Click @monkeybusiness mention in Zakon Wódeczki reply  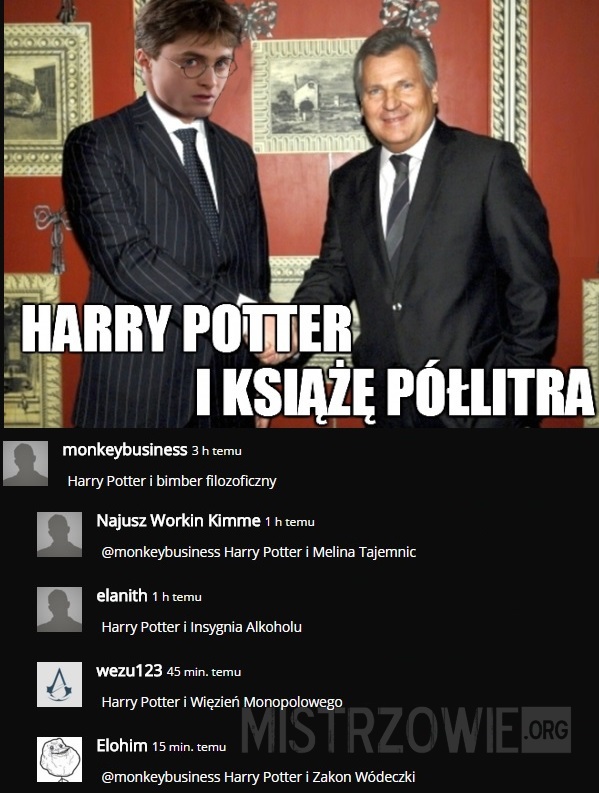pyautogui.click(x=161, y=776)
